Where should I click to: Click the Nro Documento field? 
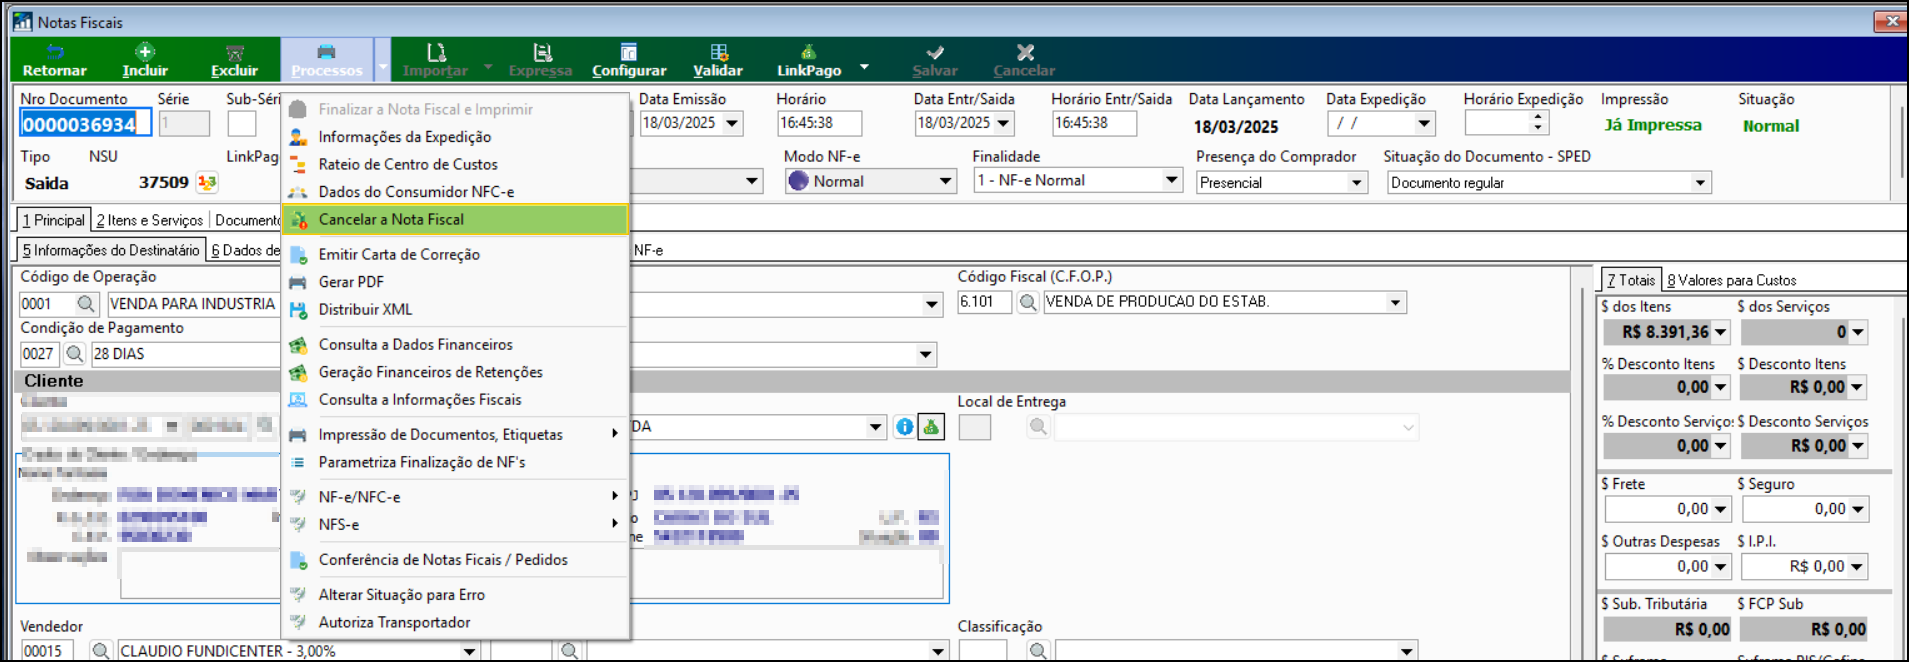pyautogui.click(x=84, y=124)
